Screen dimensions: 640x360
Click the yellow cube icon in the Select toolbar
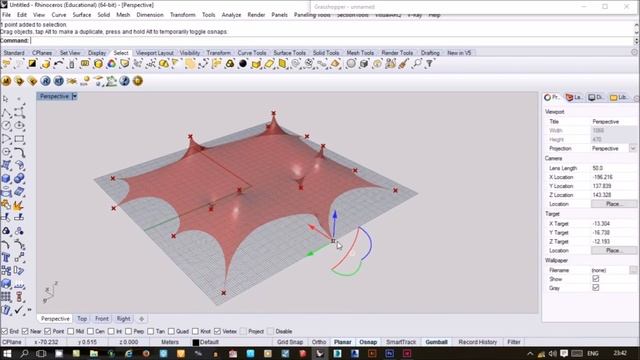click(x=98, y=64)
